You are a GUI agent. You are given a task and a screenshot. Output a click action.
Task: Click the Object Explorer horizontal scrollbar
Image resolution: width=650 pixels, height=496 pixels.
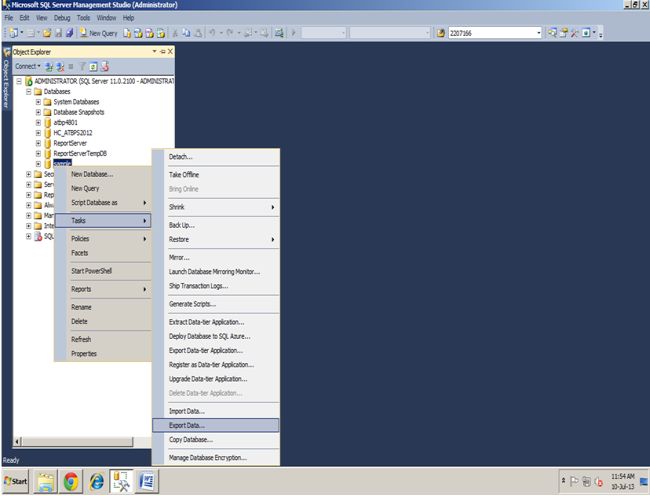pos(77,442)
